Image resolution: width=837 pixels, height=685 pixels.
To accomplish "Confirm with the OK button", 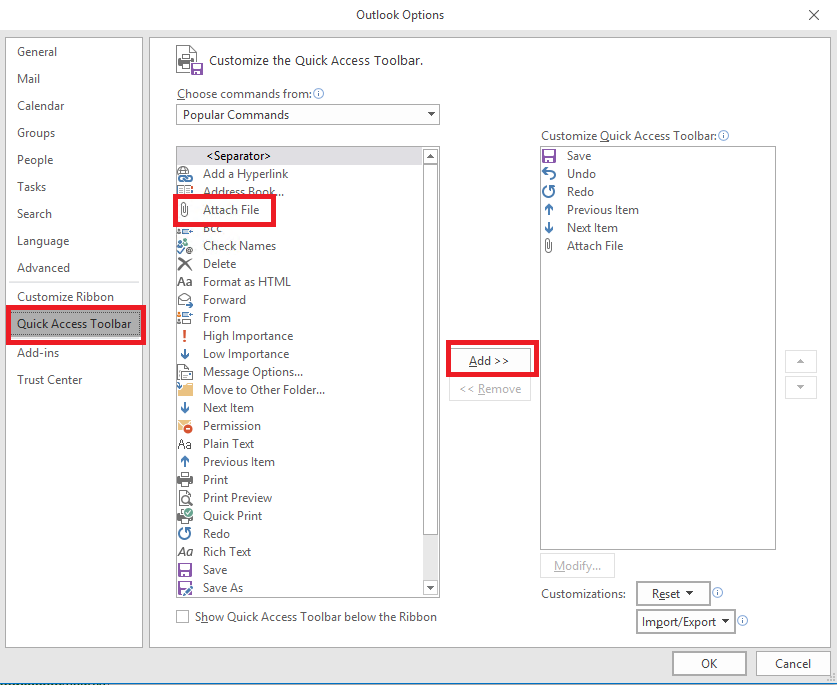I will pos(709,664).
